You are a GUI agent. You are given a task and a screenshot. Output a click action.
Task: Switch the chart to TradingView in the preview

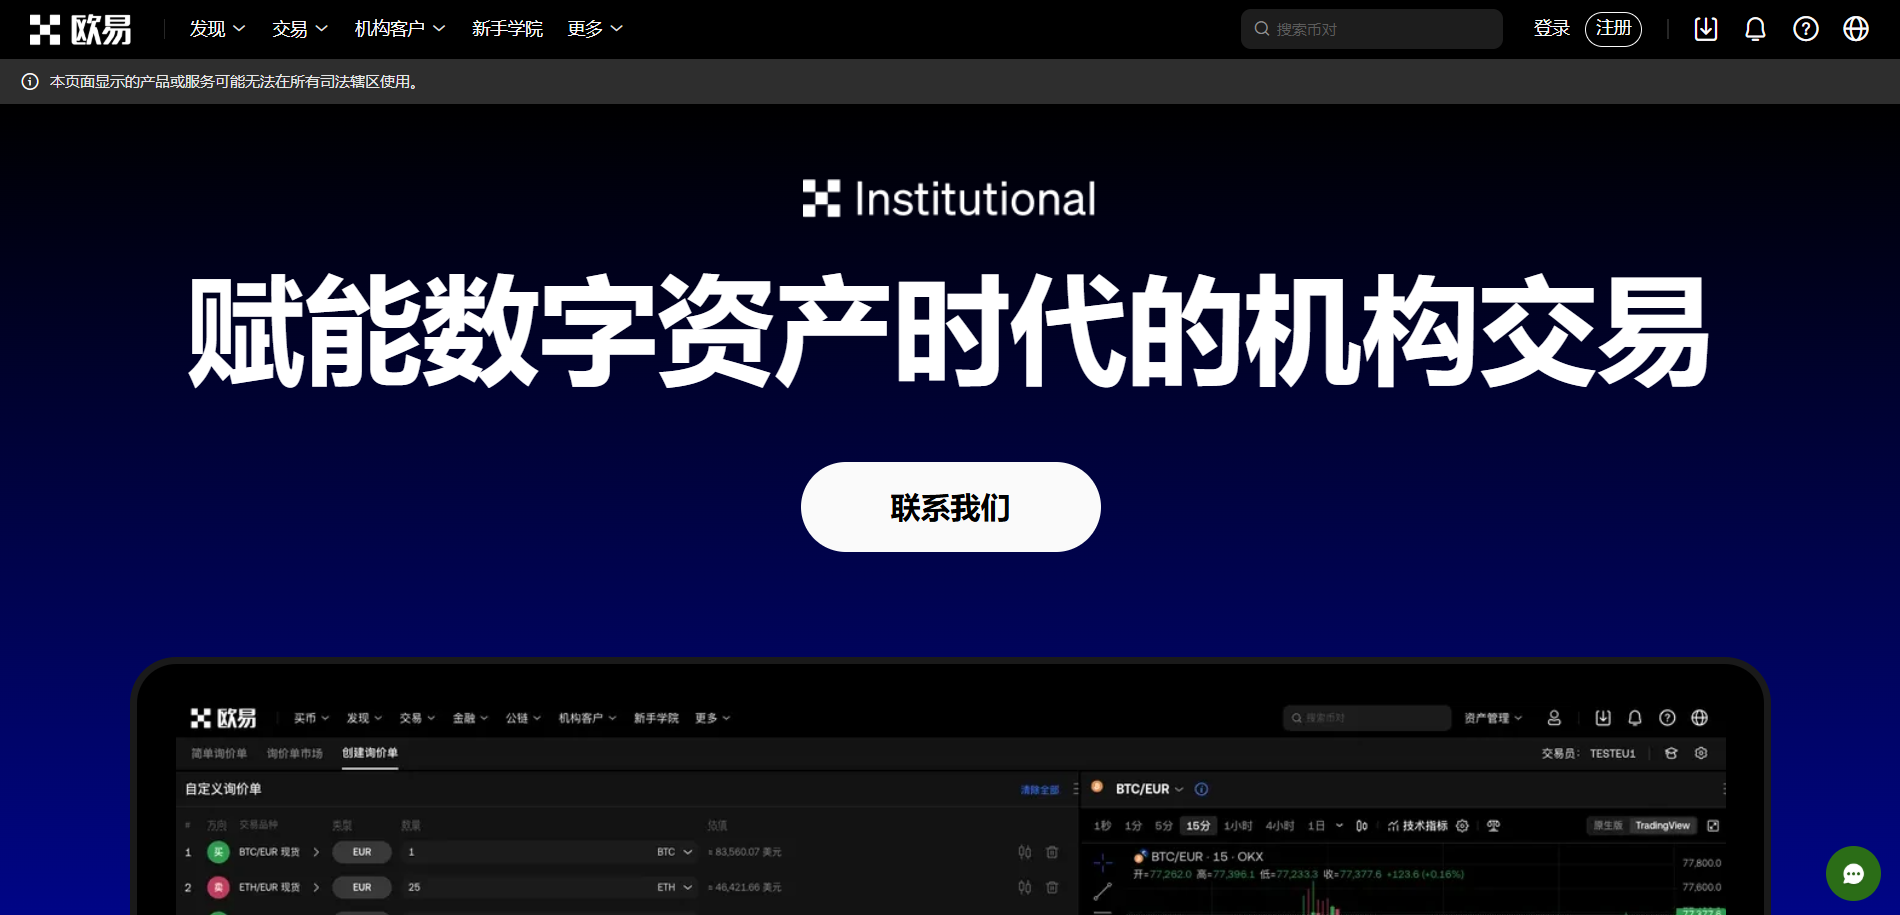click(x=1662, y=826)
